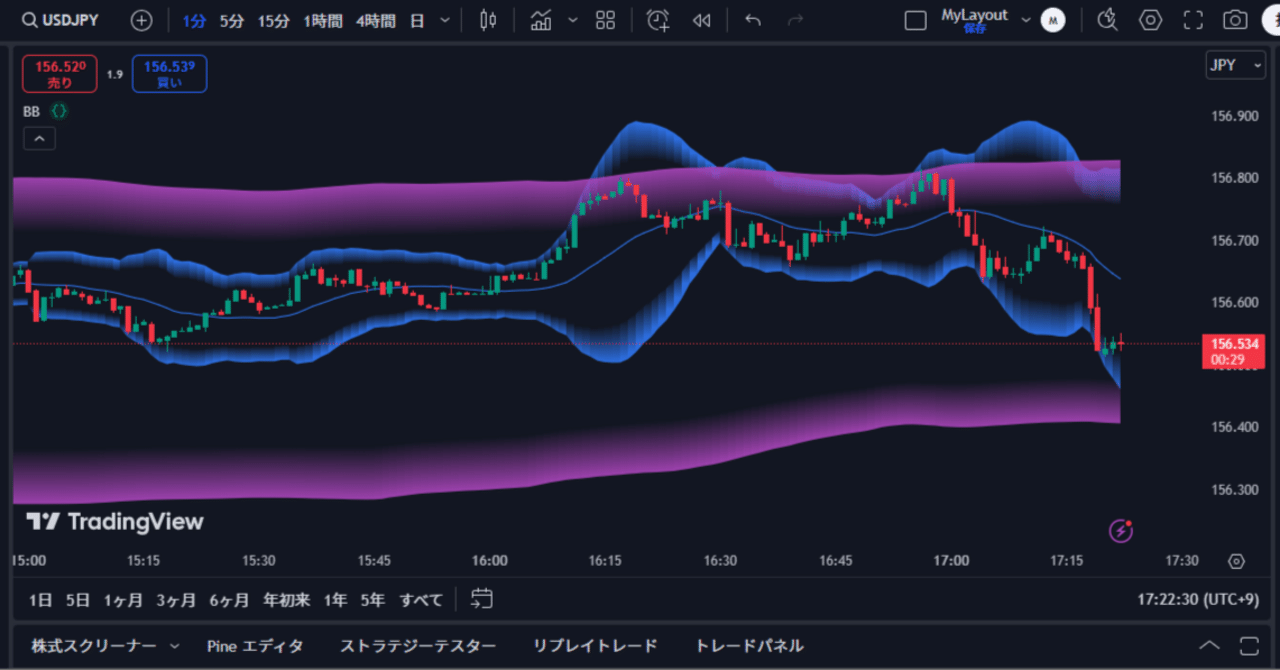This screenshot has height=670, width=1280.
Task: Open the Pine エディタ tab
Action: click(255, 646)
